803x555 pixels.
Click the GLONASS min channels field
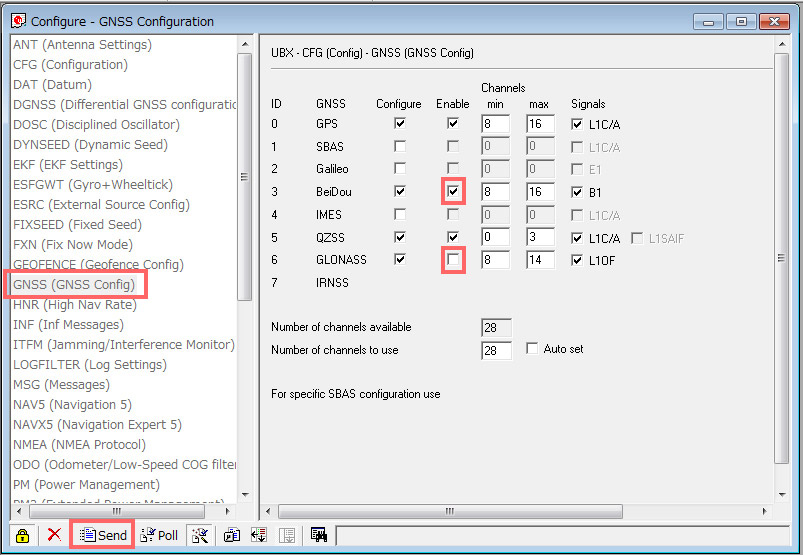click(x=495, y=261)
